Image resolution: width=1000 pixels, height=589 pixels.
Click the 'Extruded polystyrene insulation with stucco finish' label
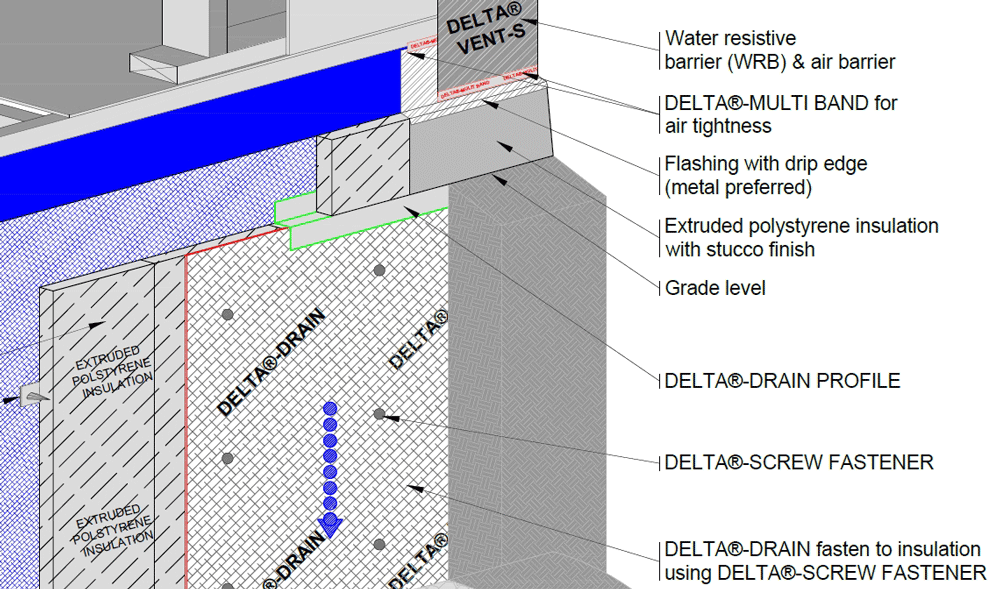(x=801, y=237)
